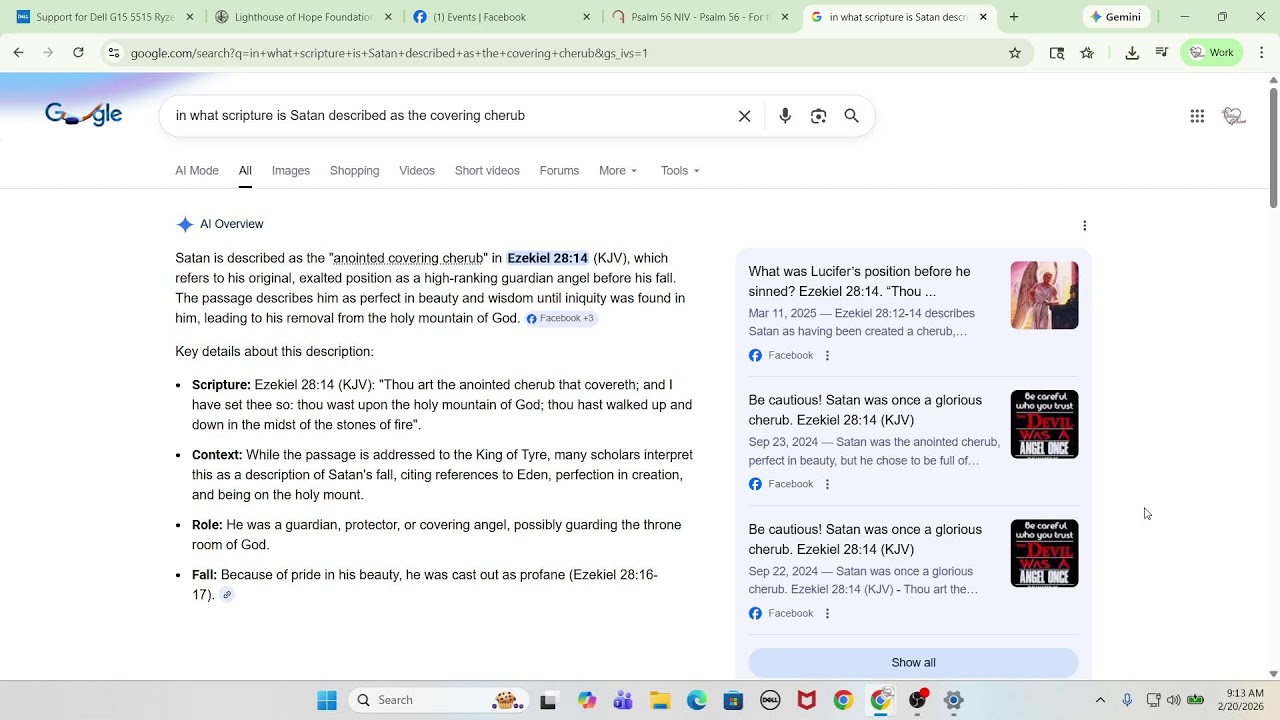Open the Facebook +3 sources chip
1280x720 pixels.
coord(561,319)
